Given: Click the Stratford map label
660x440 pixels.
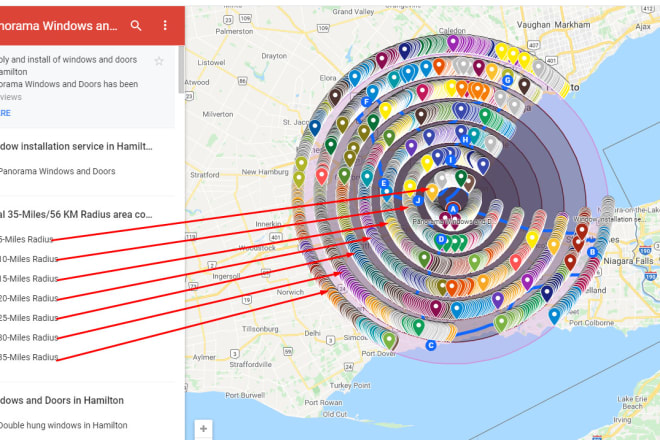Looking at the screenshot, I should [x=205, y=175].
